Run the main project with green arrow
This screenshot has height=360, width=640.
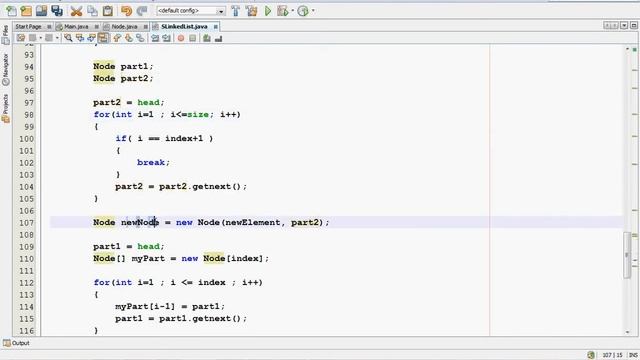pos(268,11)
